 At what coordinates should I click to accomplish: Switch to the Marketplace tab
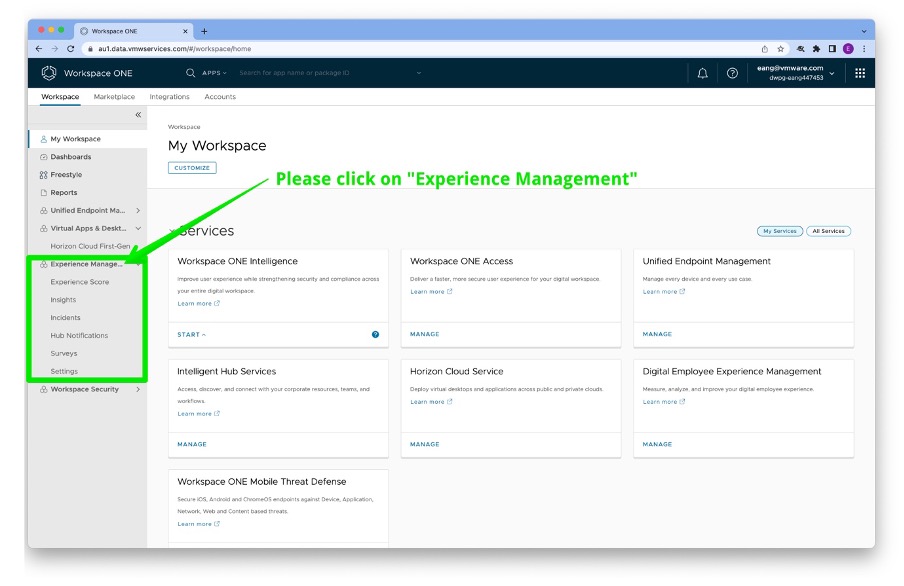click(114, 97)
